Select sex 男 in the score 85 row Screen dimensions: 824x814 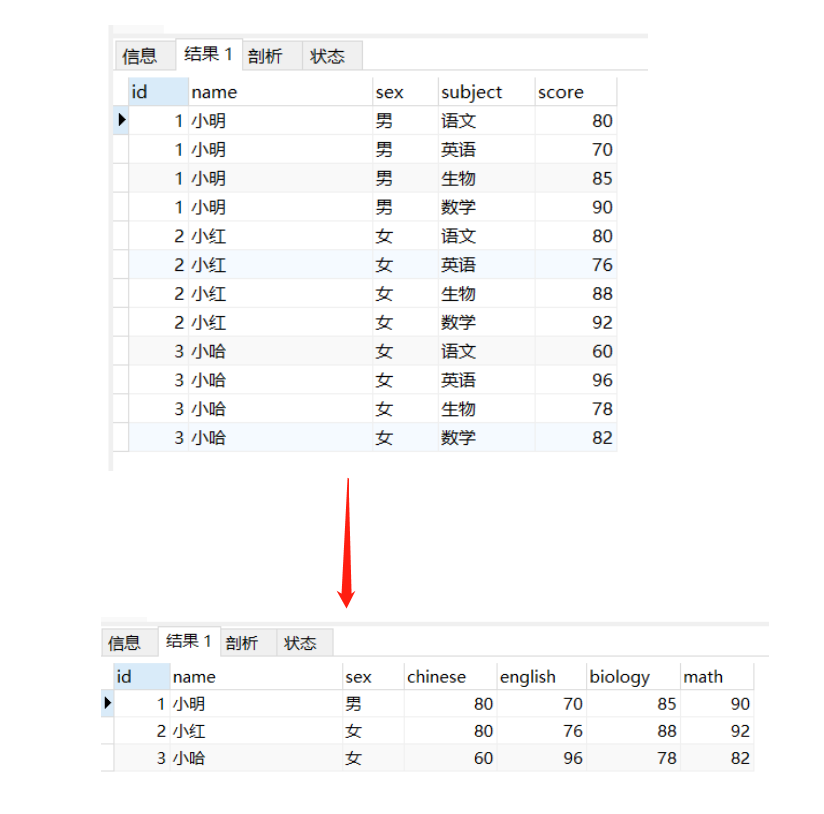click(x=406, y=178)
